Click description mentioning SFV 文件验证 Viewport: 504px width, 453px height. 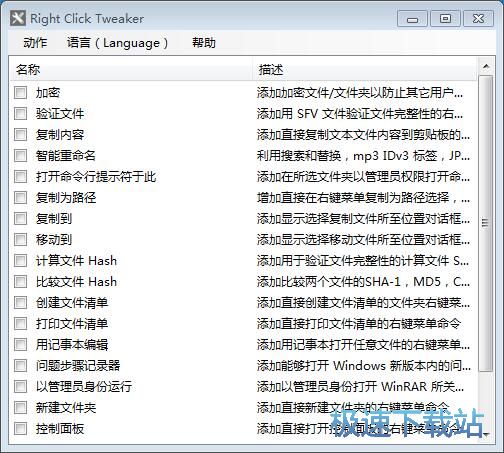pyautogui.click(x=360, y=114)
